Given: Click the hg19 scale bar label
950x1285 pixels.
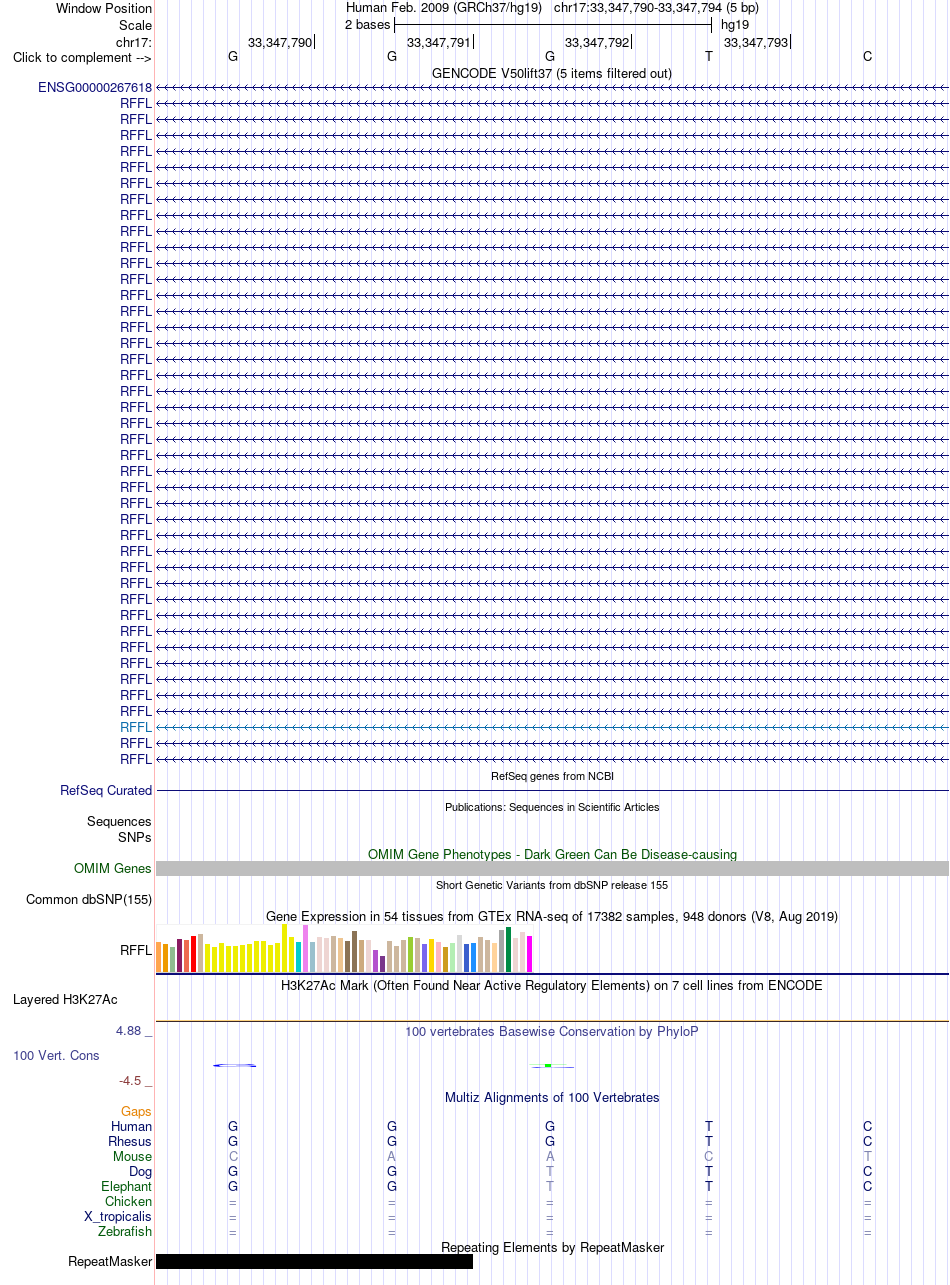Looking at the screenshot, I should (x=735, y=24).
